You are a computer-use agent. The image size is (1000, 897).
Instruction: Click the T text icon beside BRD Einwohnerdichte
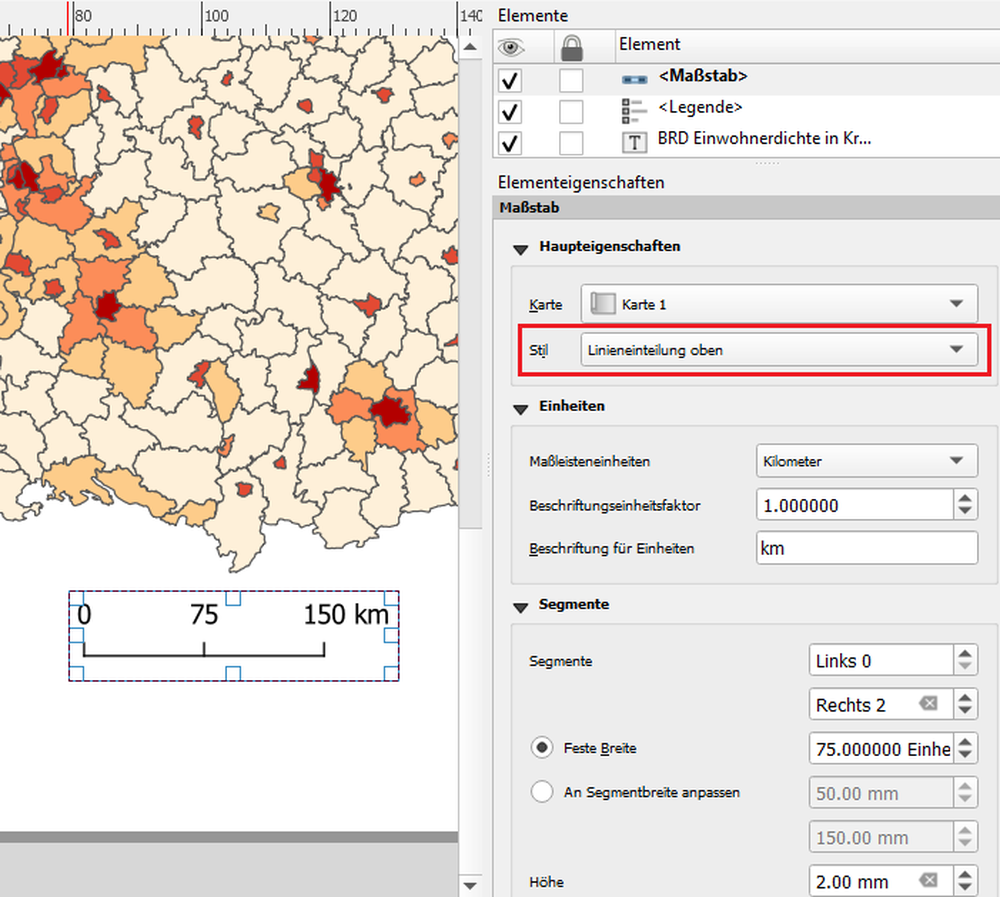point(634,142)
